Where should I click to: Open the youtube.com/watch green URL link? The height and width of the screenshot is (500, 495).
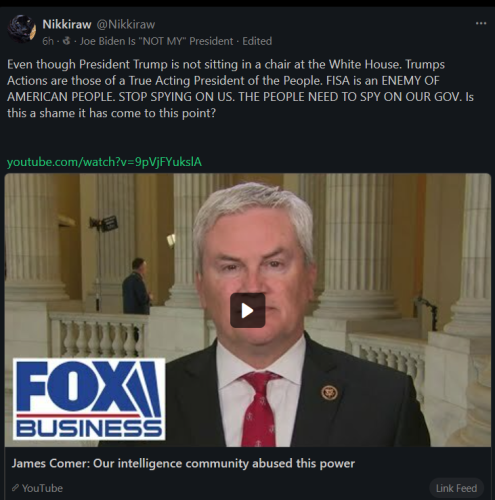click(x=104, y=162)
